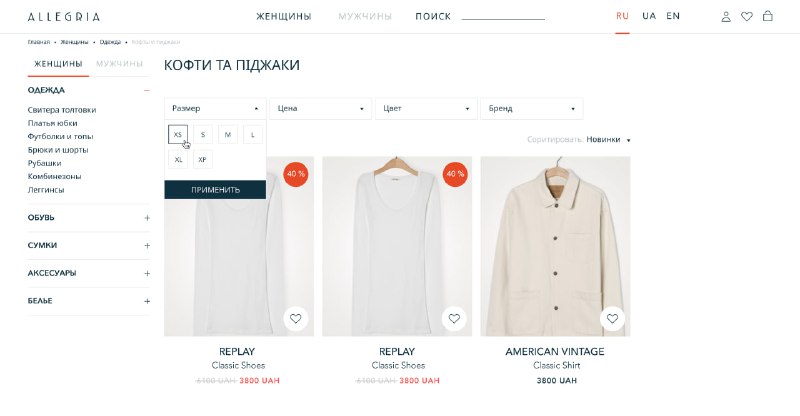Screen dimensions: 800x416
Task: Open the Цвет color filter
Action: [x=426, y=108]
